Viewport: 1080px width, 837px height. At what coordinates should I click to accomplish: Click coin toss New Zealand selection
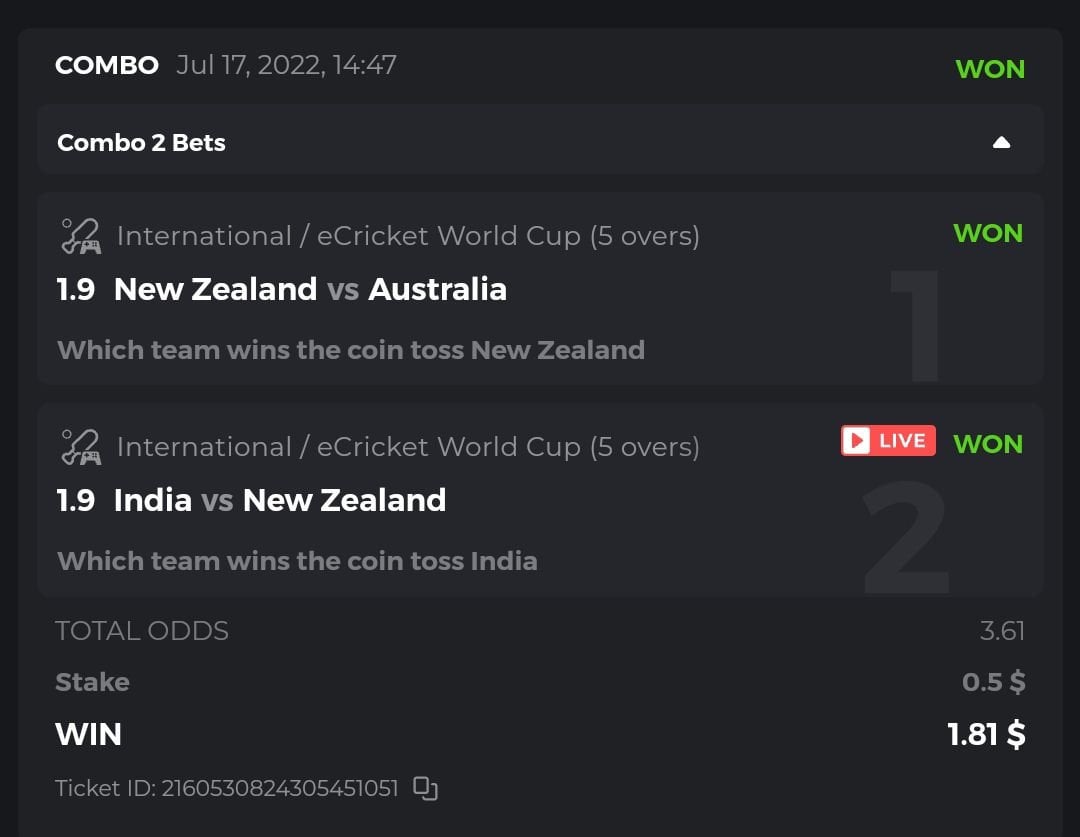point(351,350)
